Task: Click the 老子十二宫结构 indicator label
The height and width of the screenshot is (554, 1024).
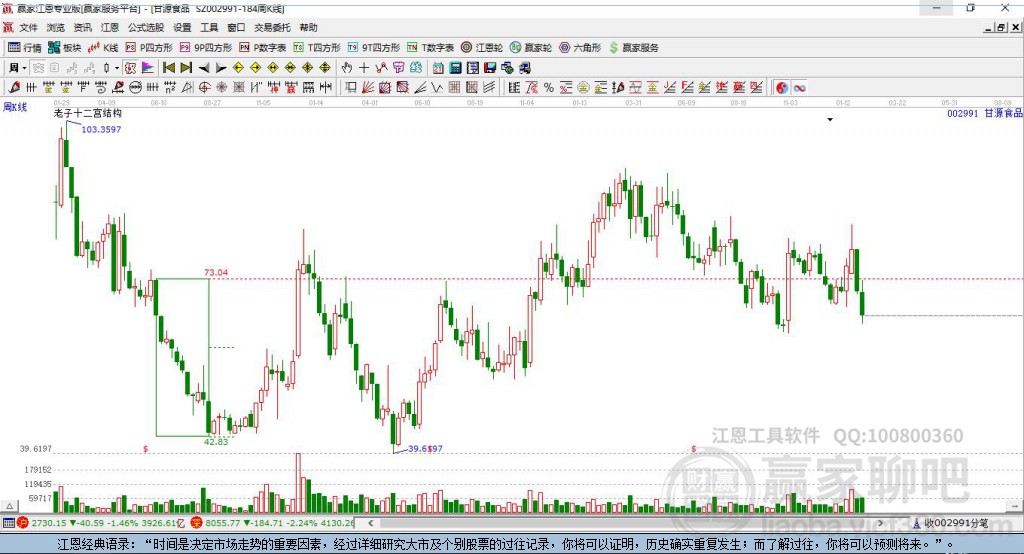Action: 88,113
